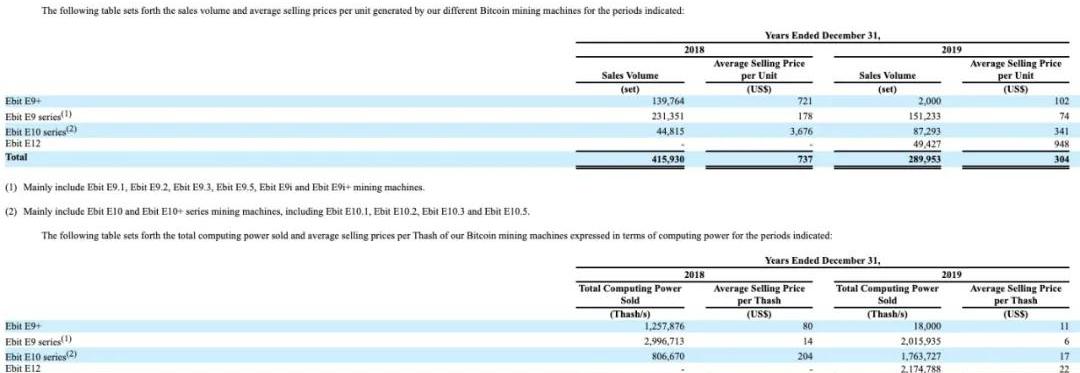The image size is (1080, 373).
Task: Select the 2,015,935 computing power value
Action: [x=920, y=341]
